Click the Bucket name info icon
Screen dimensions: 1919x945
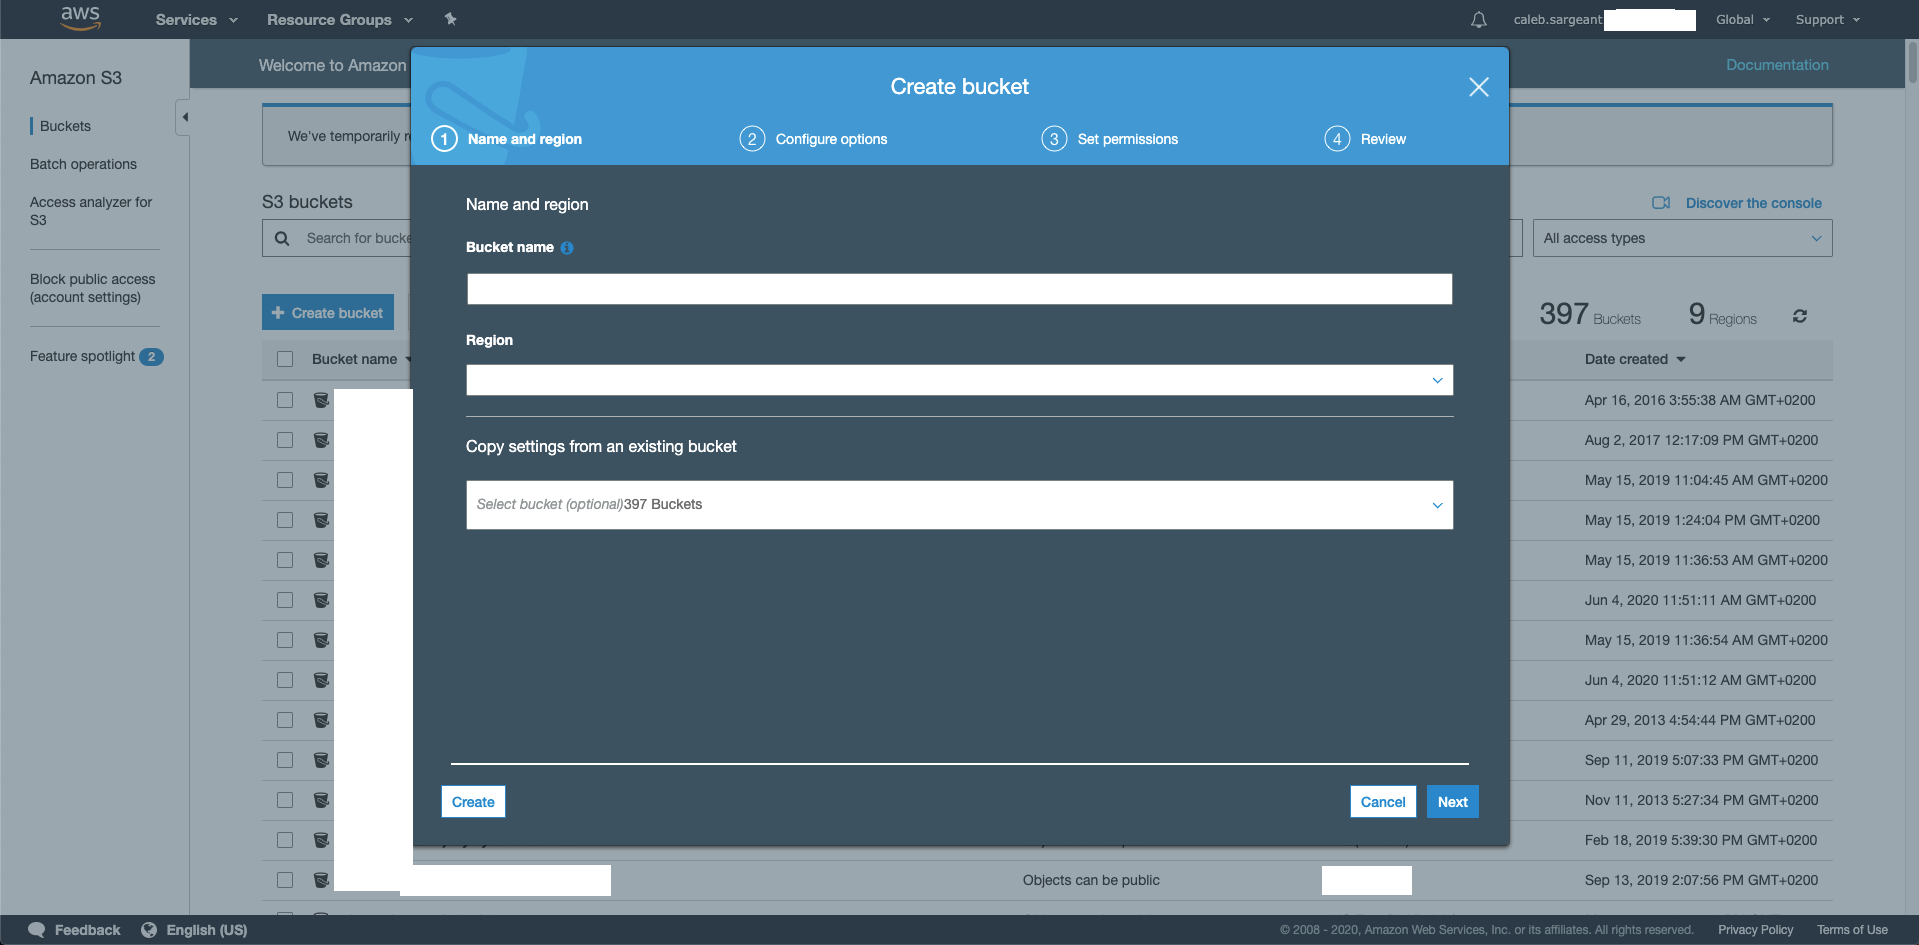coord(567,248)
